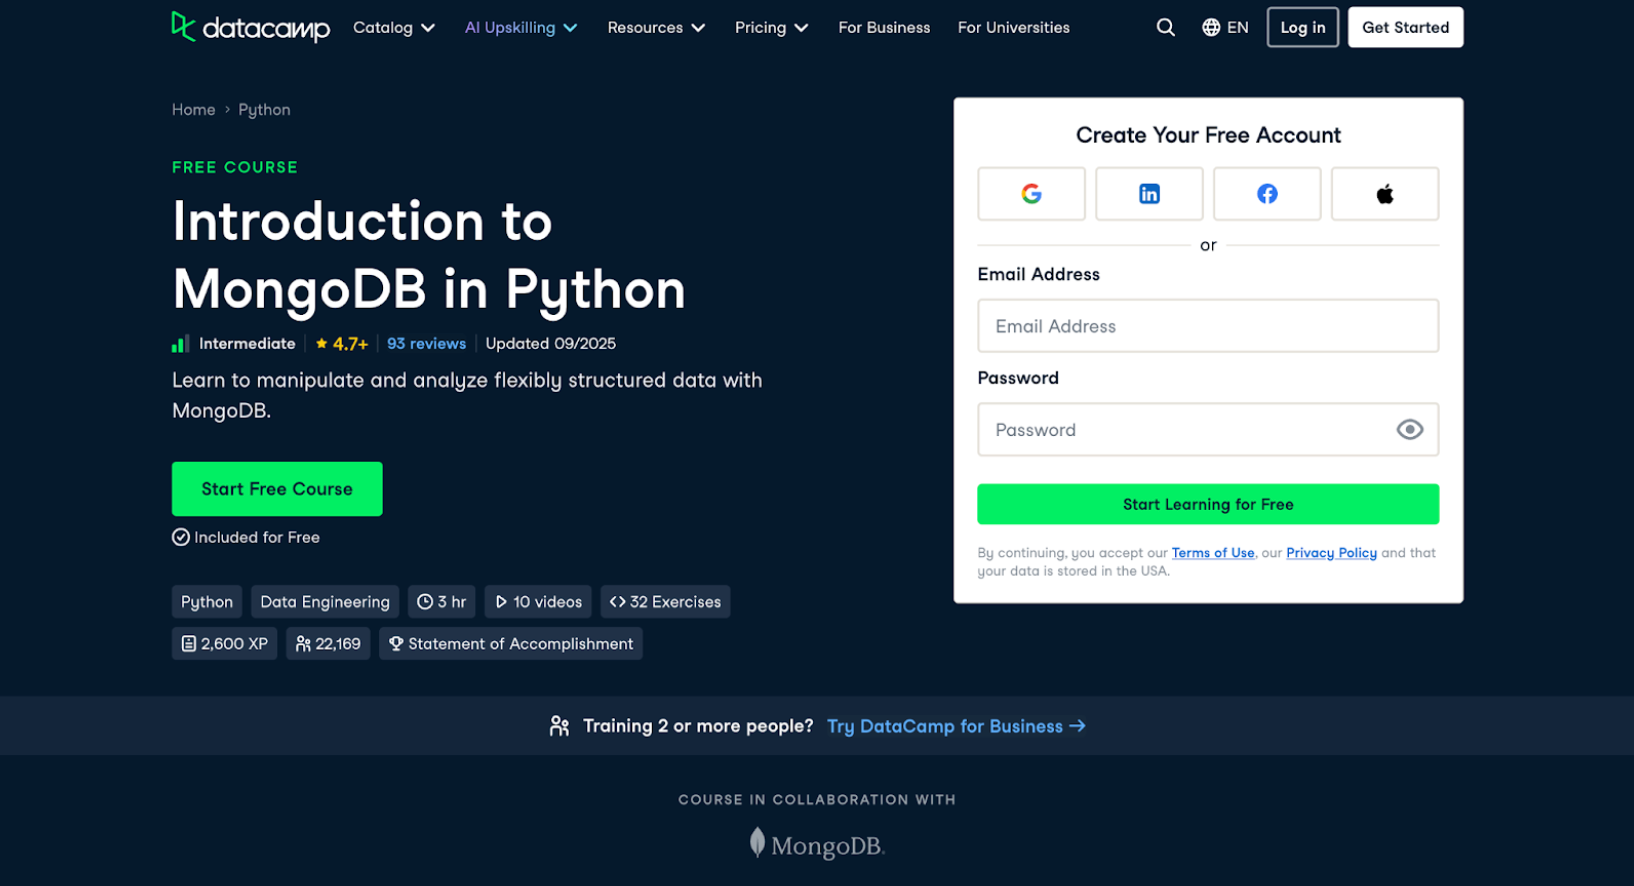Open the search magnifier icon
The image size is (1634, 886).
pos(1166,27)
